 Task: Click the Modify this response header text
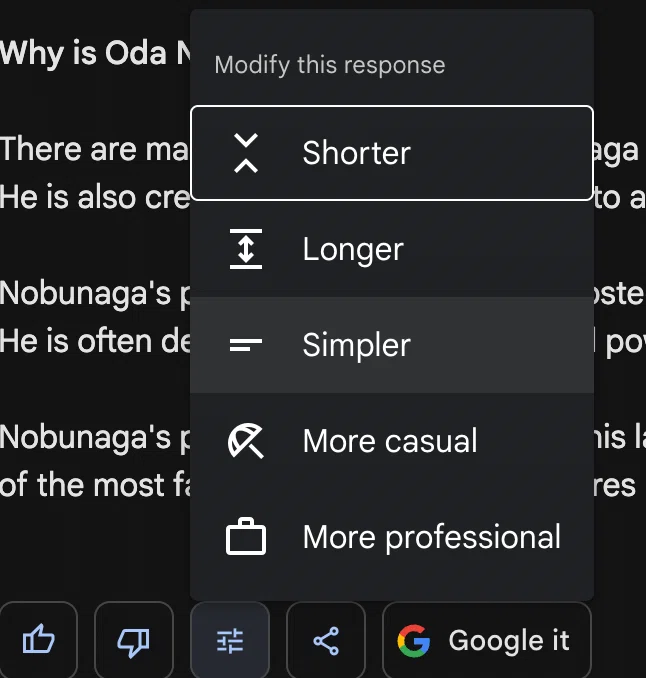click(329, 65)
